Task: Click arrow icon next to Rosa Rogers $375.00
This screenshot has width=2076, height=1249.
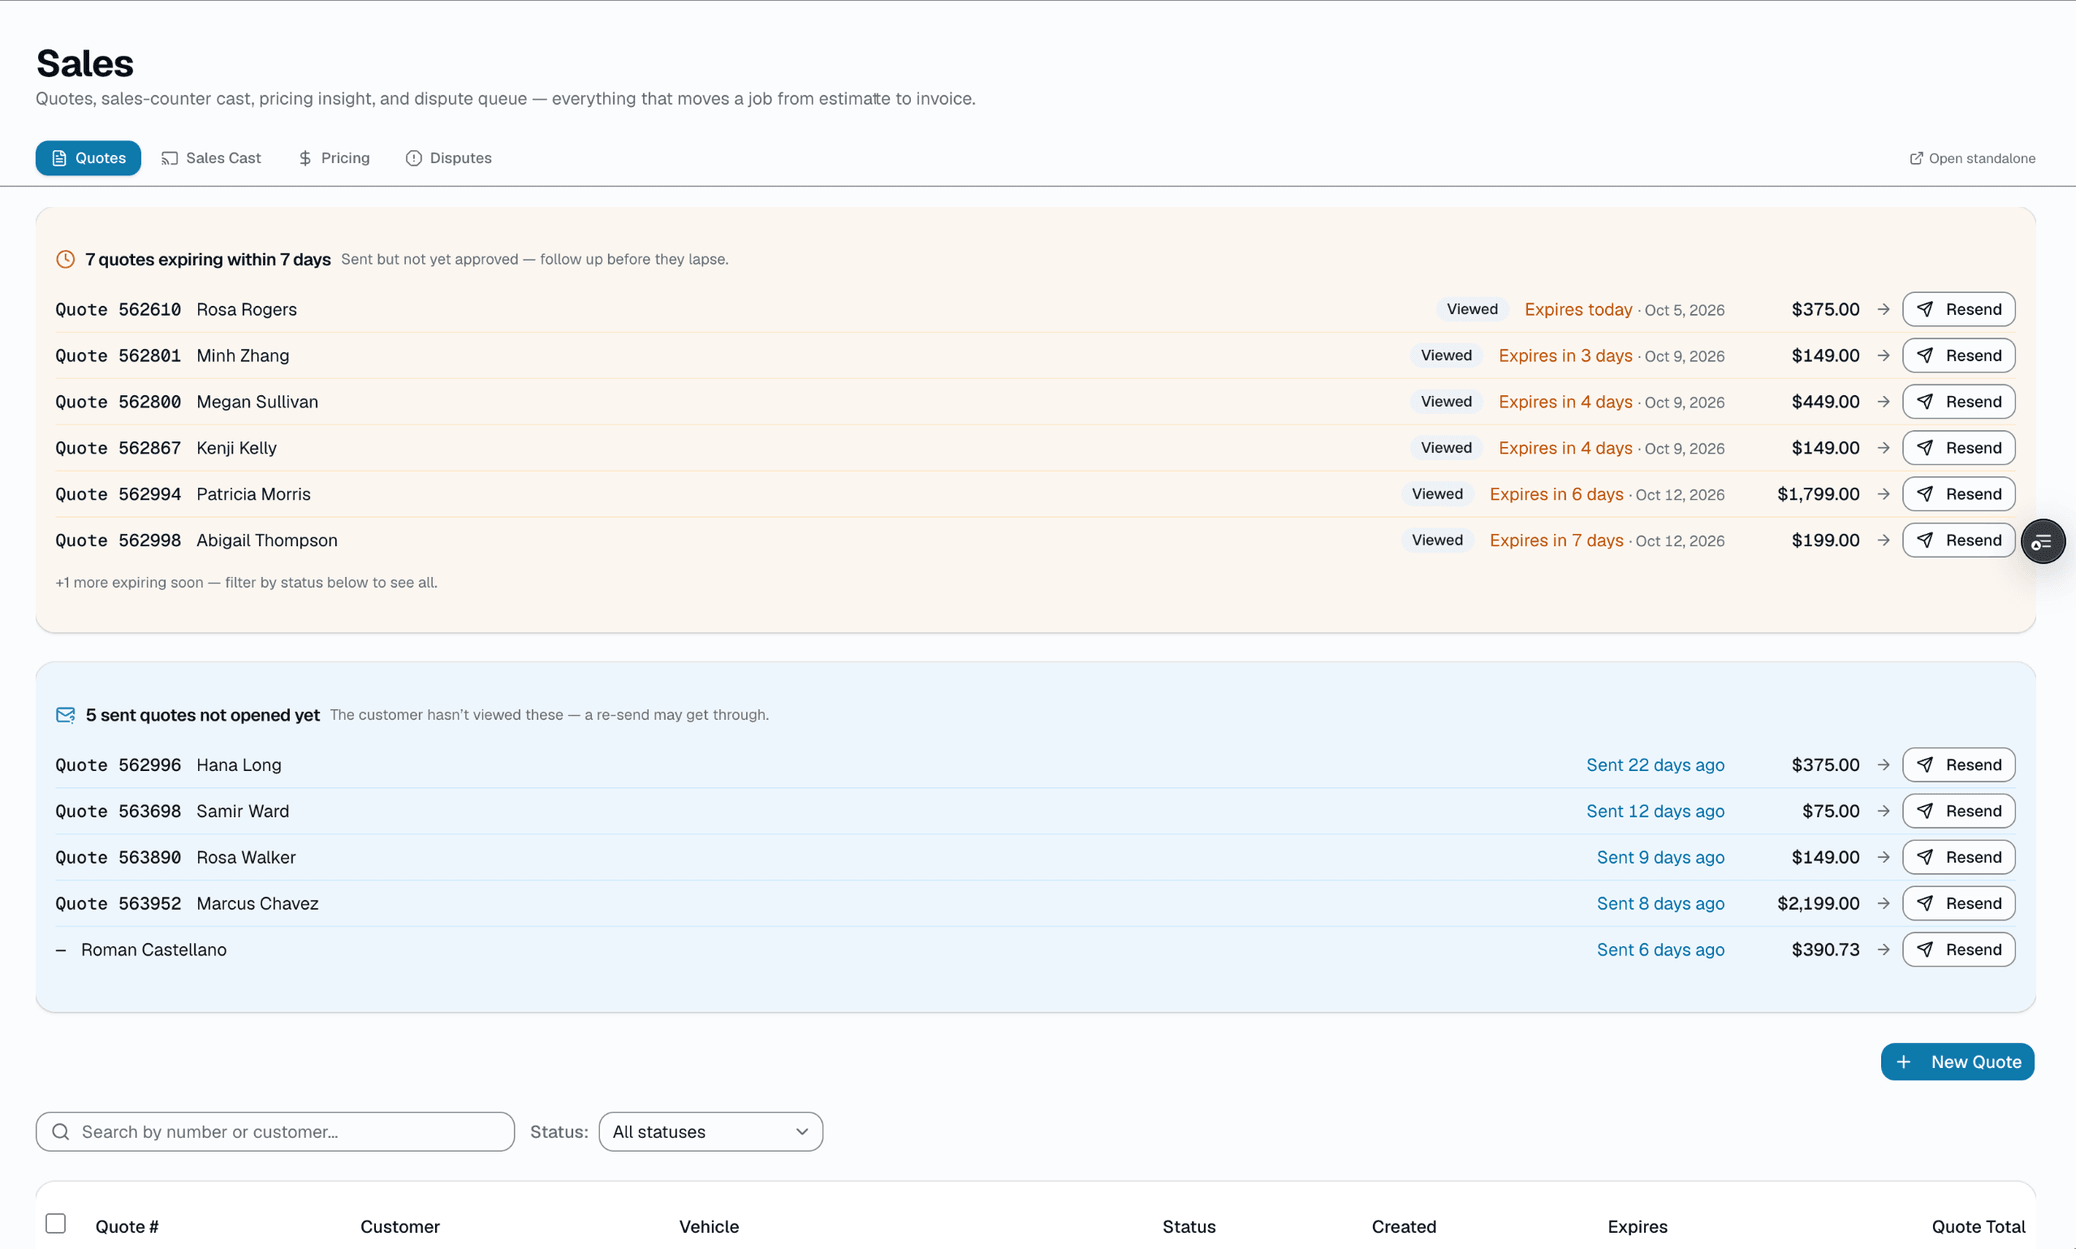Action: (x=1883, y=309)
